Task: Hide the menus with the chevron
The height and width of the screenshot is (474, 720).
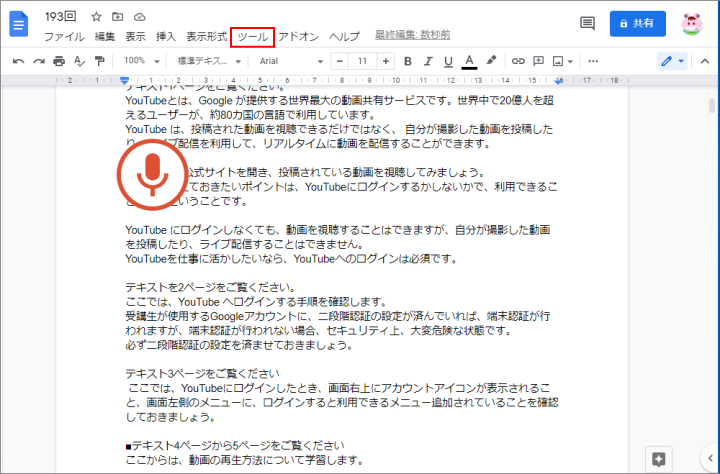Action: click(x=705, y=61)
